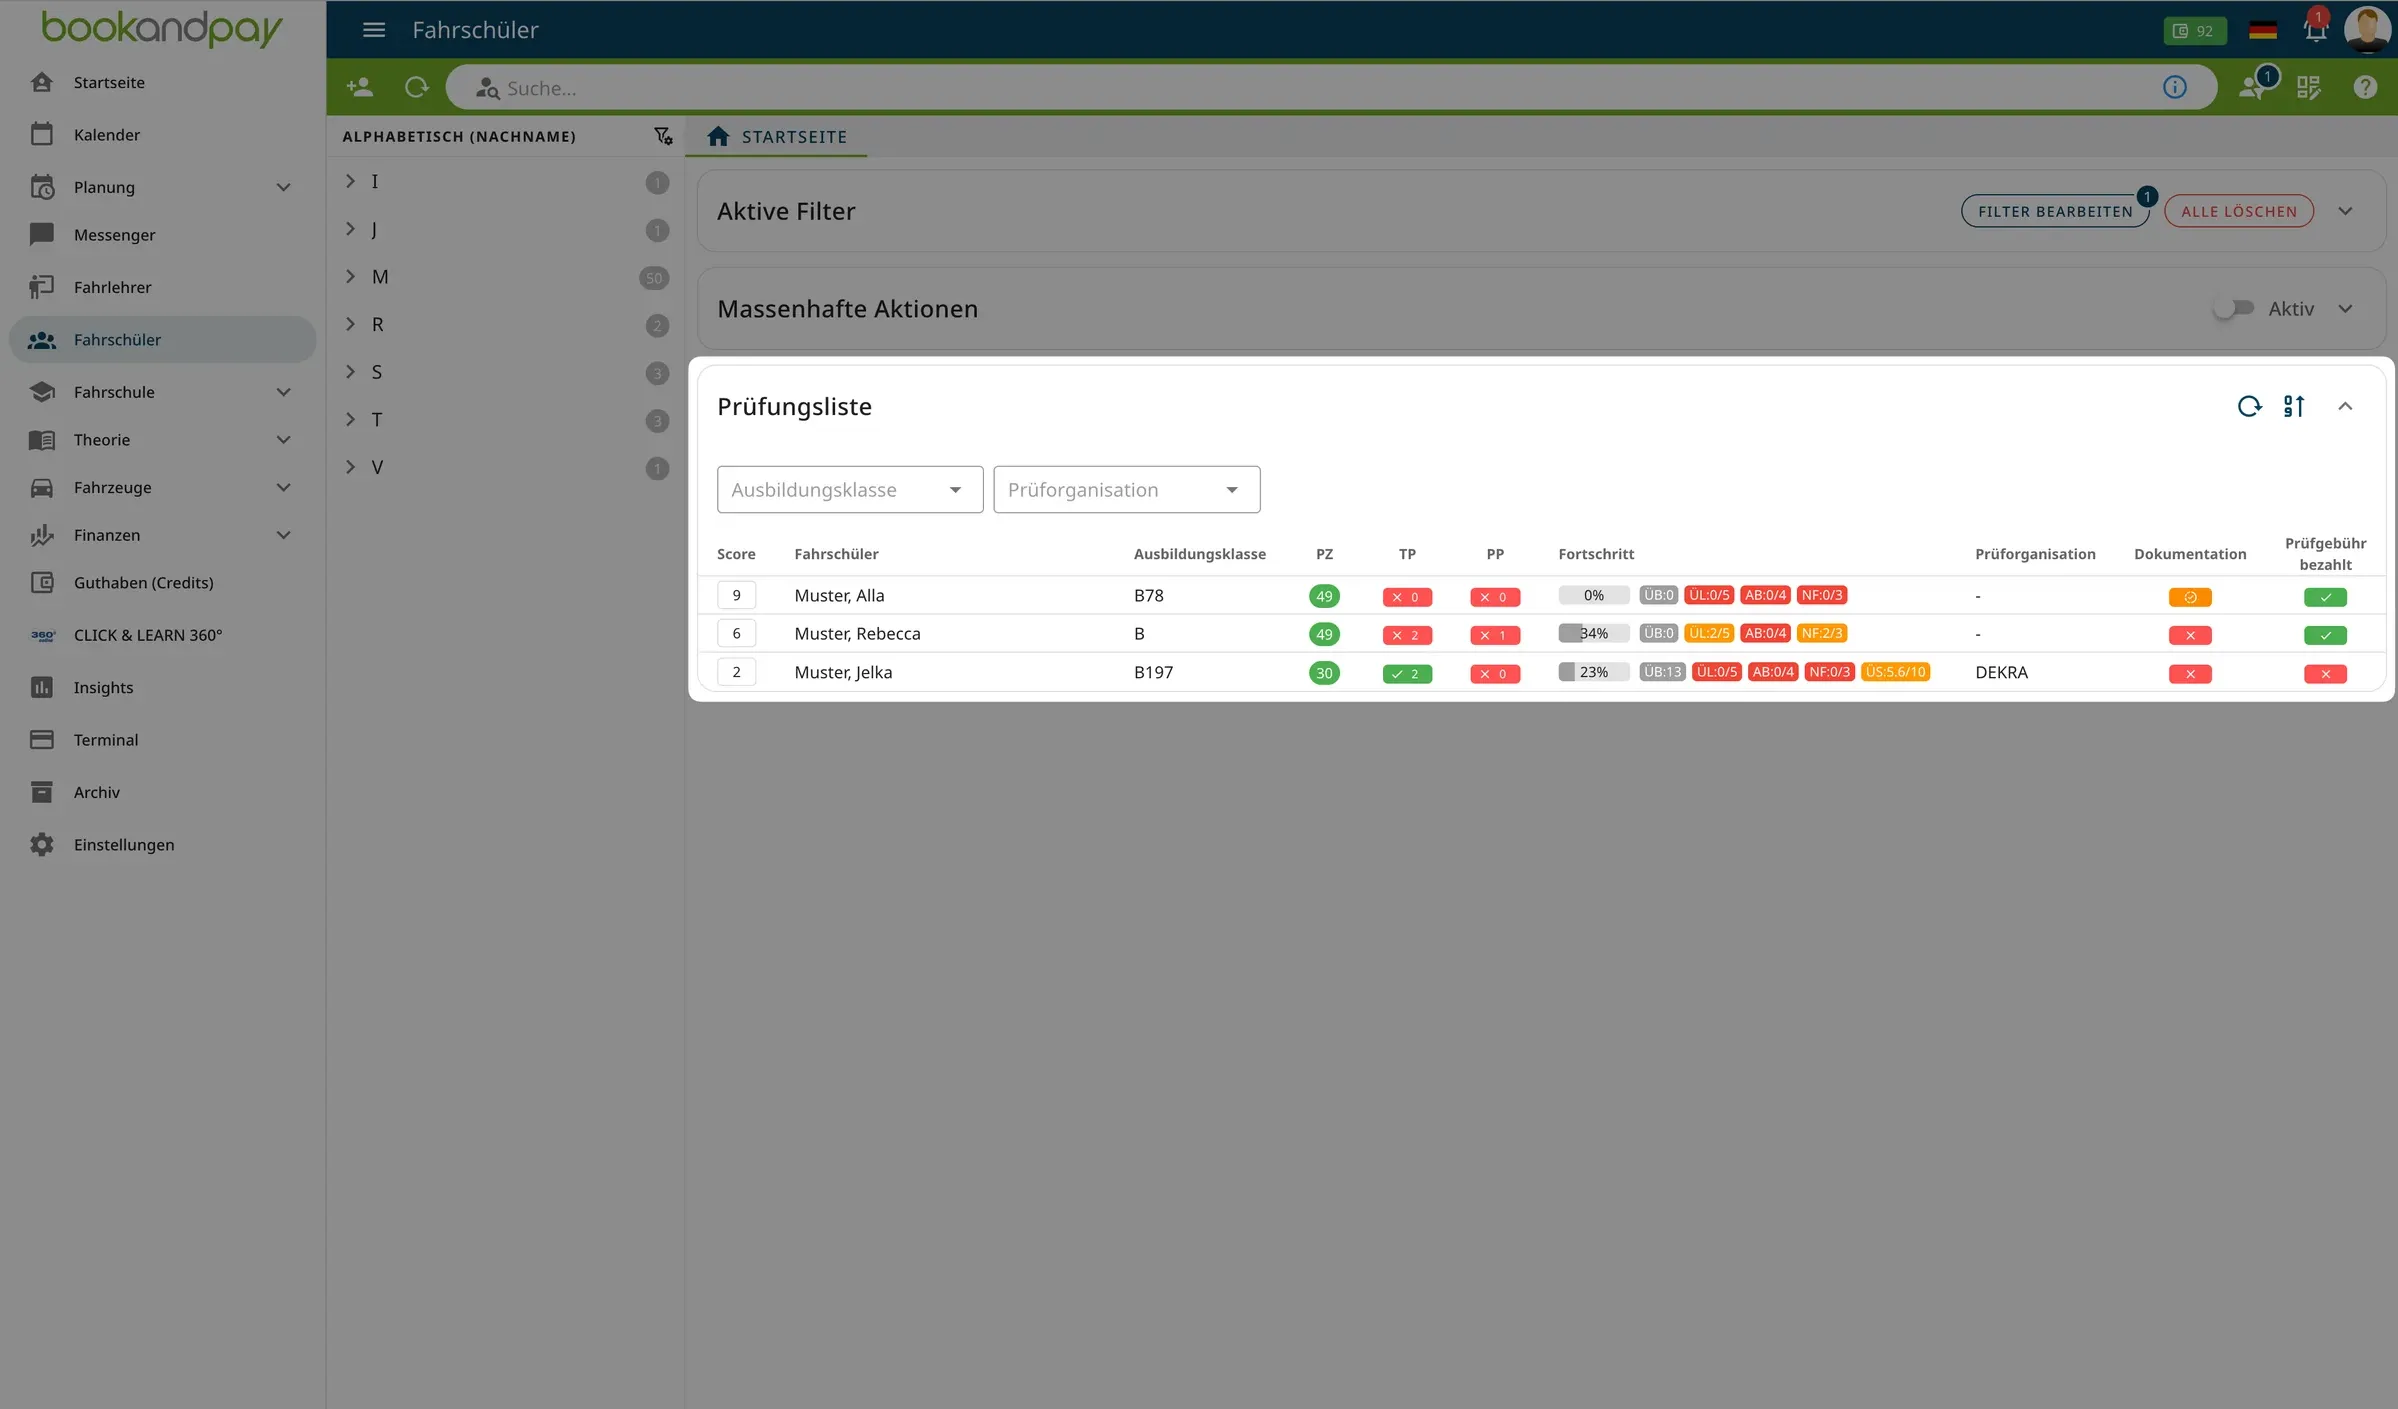This screenshot has height=1409, width=2398.
Task: Reload the Prüfungsliste
Action: click(x=2249, y=406)
